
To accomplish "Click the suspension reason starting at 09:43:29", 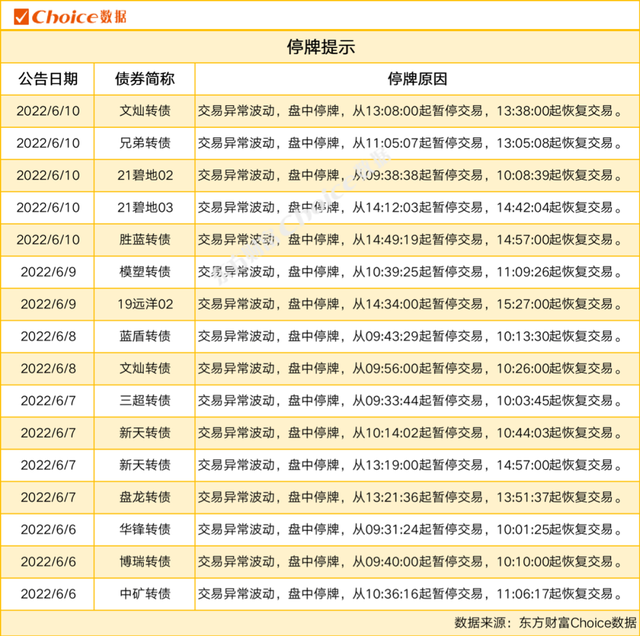I will pos(416,336).
